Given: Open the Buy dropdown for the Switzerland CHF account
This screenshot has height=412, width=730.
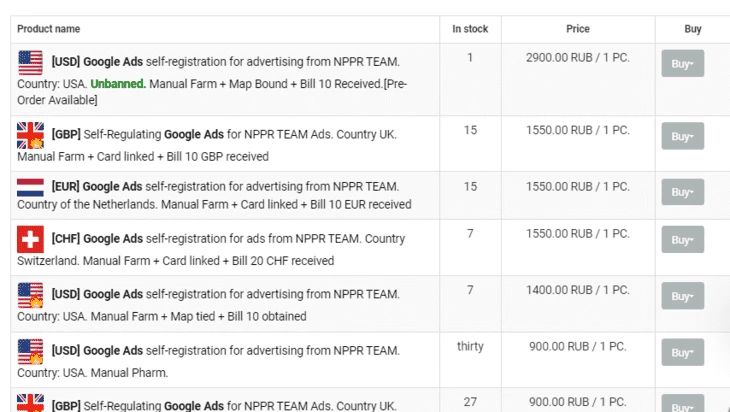Looking at the screenshot, I should click(x=683, y=239).
